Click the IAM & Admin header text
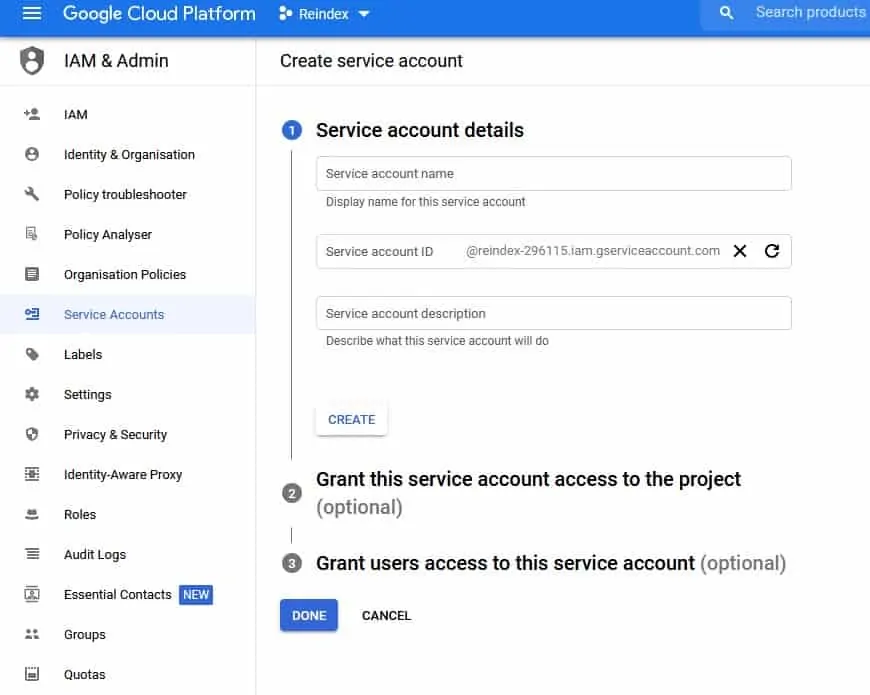Viewport: 870px width, 695px height. [x=116, y=60]
